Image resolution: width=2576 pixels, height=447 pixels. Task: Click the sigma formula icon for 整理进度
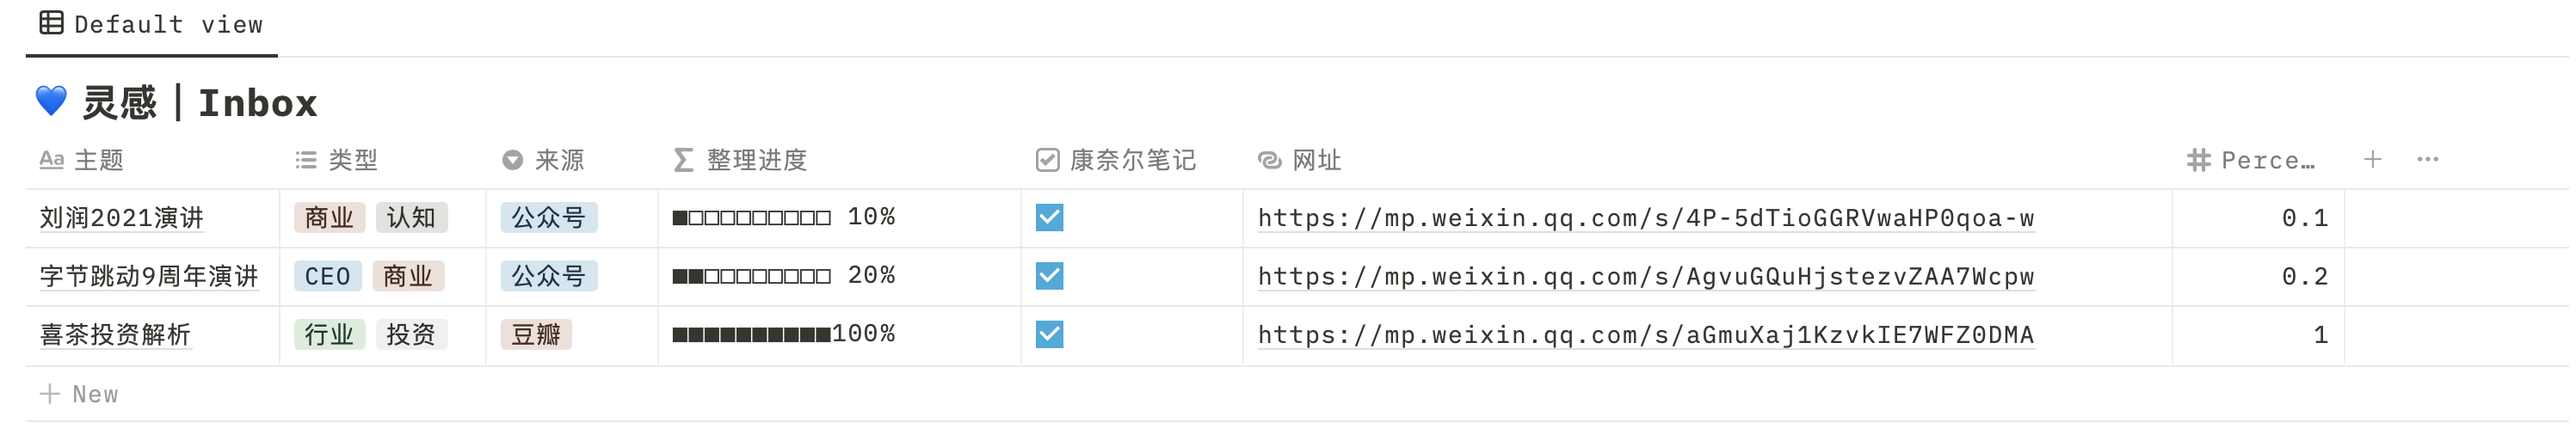point(683,160)
